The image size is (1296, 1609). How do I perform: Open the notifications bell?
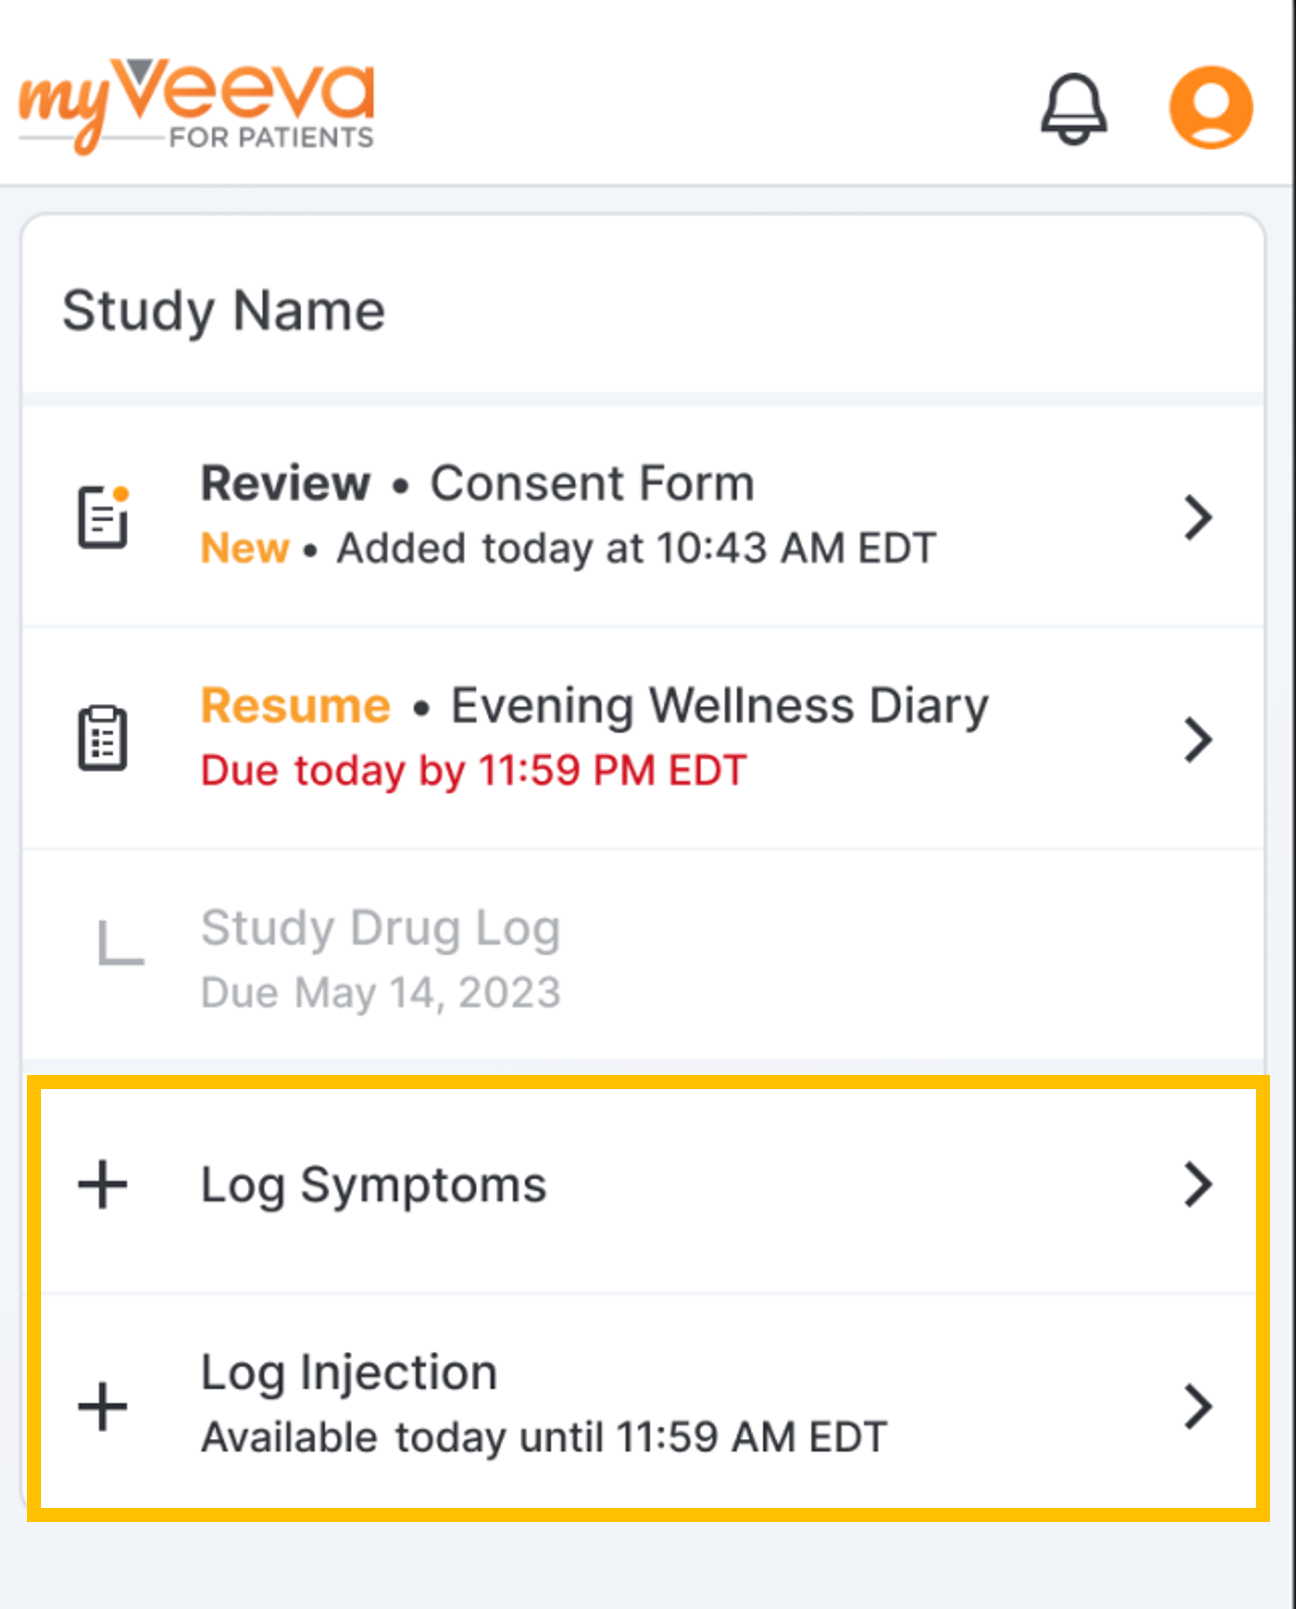tap(1074, 108)
